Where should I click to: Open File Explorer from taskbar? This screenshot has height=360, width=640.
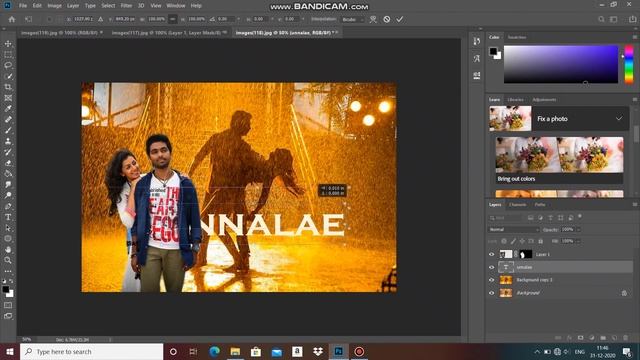point(235,351)
